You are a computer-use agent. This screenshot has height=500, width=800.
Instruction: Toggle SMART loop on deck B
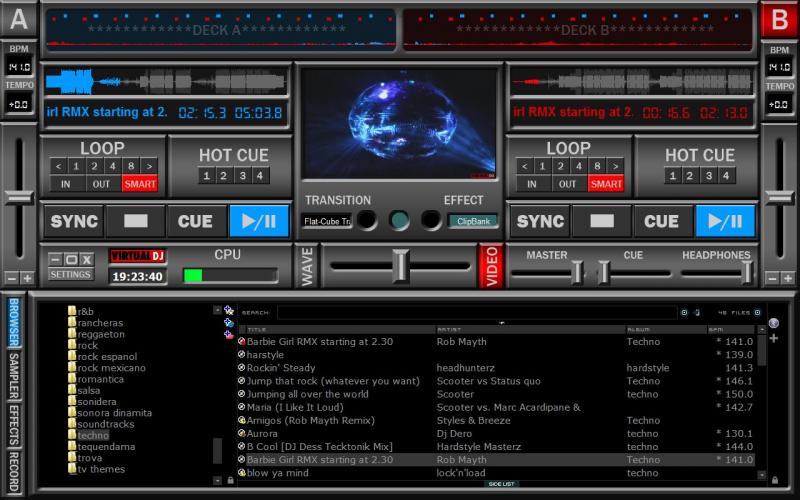point(606,184)
